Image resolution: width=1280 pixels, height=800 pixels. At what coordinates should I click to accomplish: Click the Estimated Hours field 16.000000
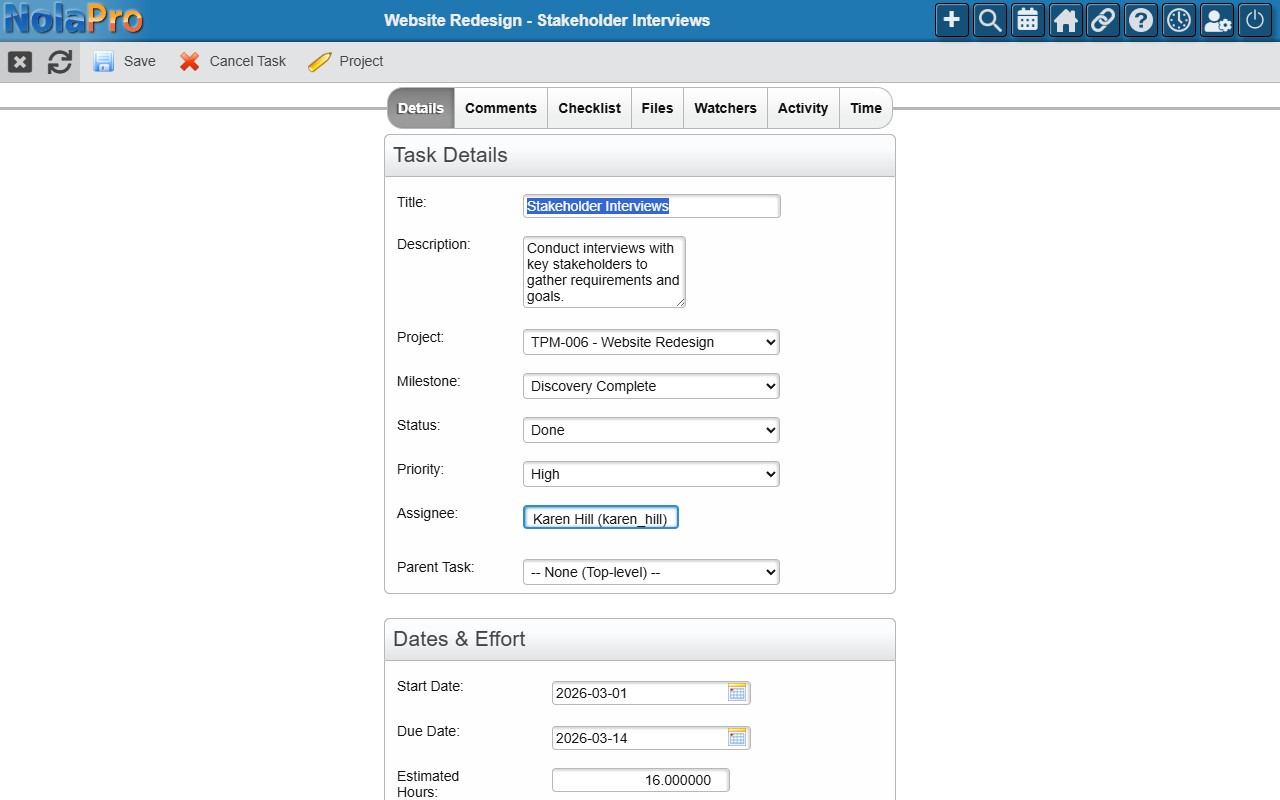coord(641,780)
